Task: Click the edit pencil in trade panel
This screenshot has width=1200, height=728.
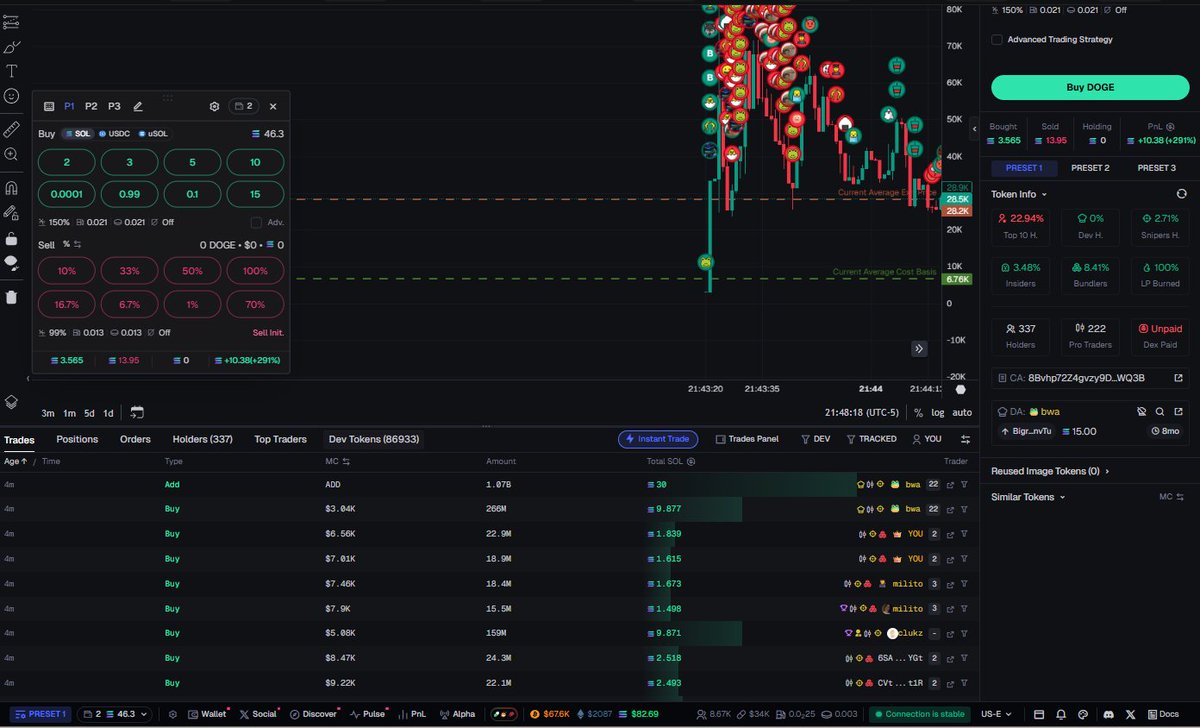Action: point(138,106)
